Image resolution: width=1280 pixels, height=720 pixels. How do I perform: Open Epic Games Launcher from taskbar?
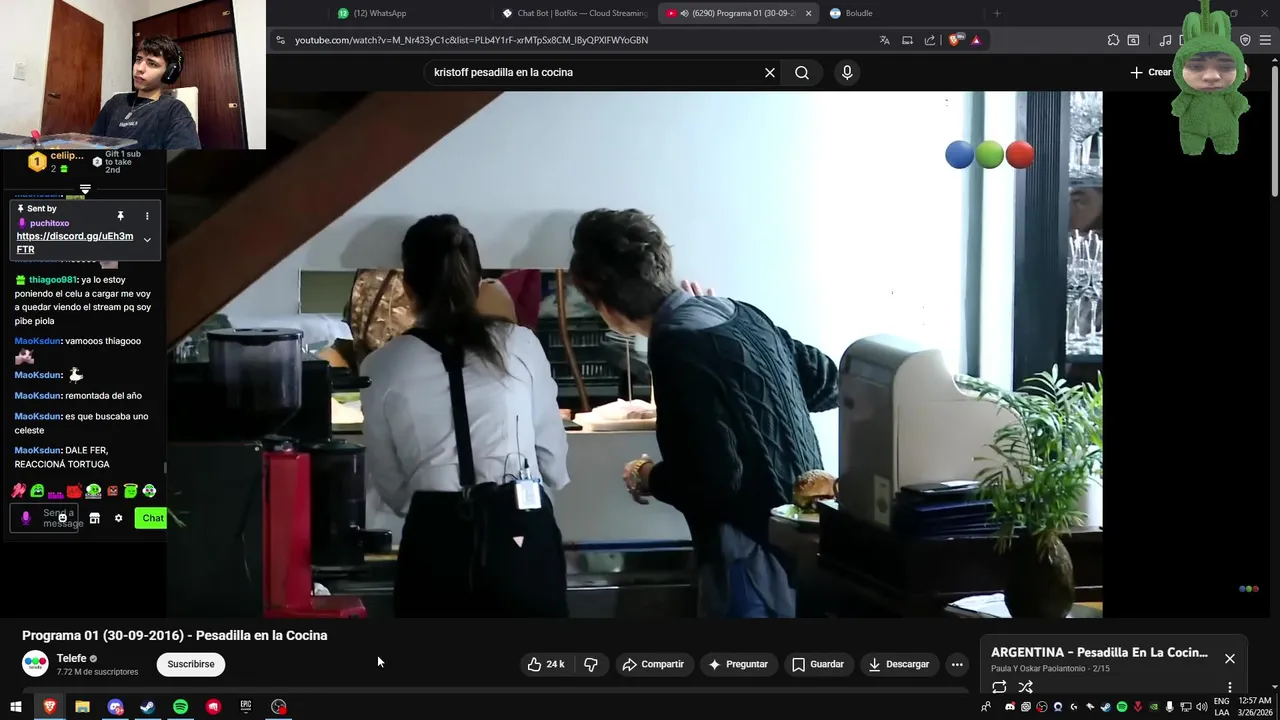pyautogui.click(x=245, y=707)
